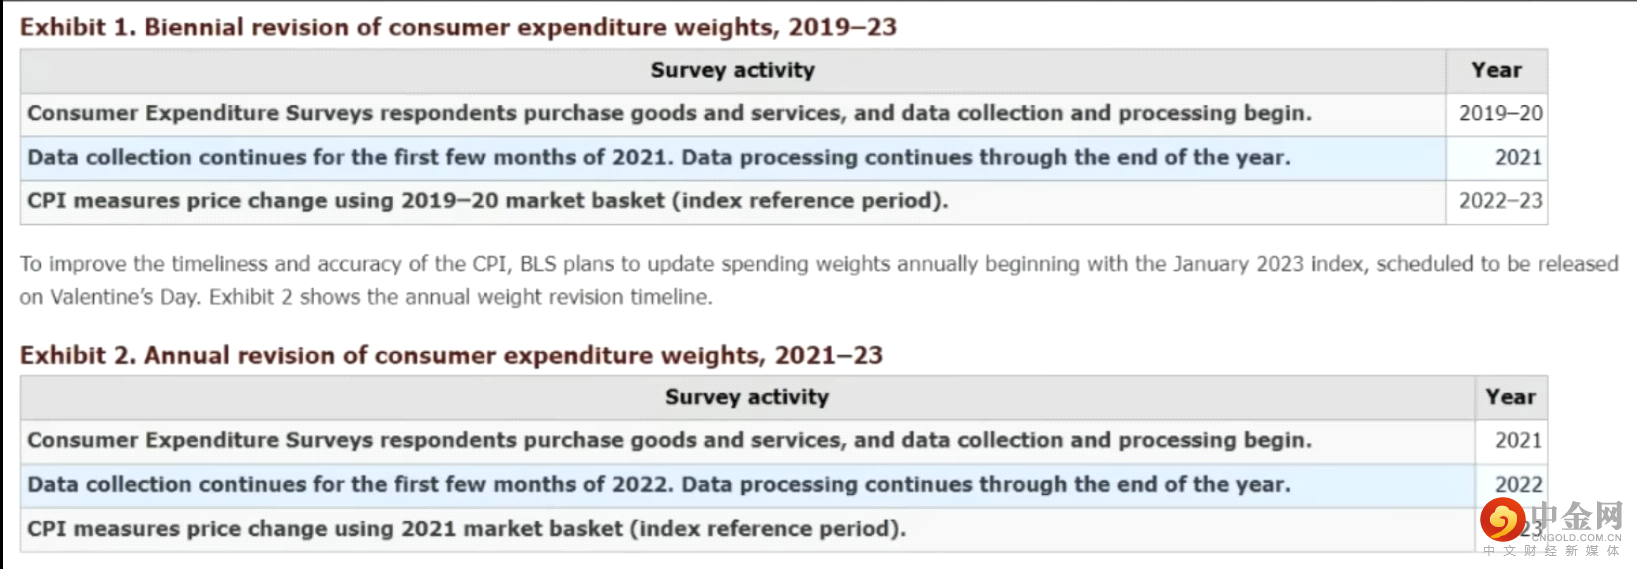Select highlighted row mentioning months of 2022

[784, 484]
